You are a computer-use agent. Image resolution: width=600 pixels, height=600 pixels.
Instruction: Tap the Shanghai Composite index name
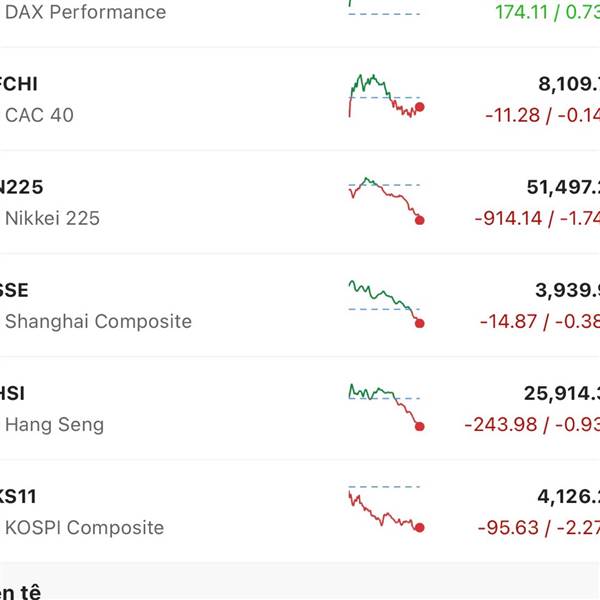98,321
